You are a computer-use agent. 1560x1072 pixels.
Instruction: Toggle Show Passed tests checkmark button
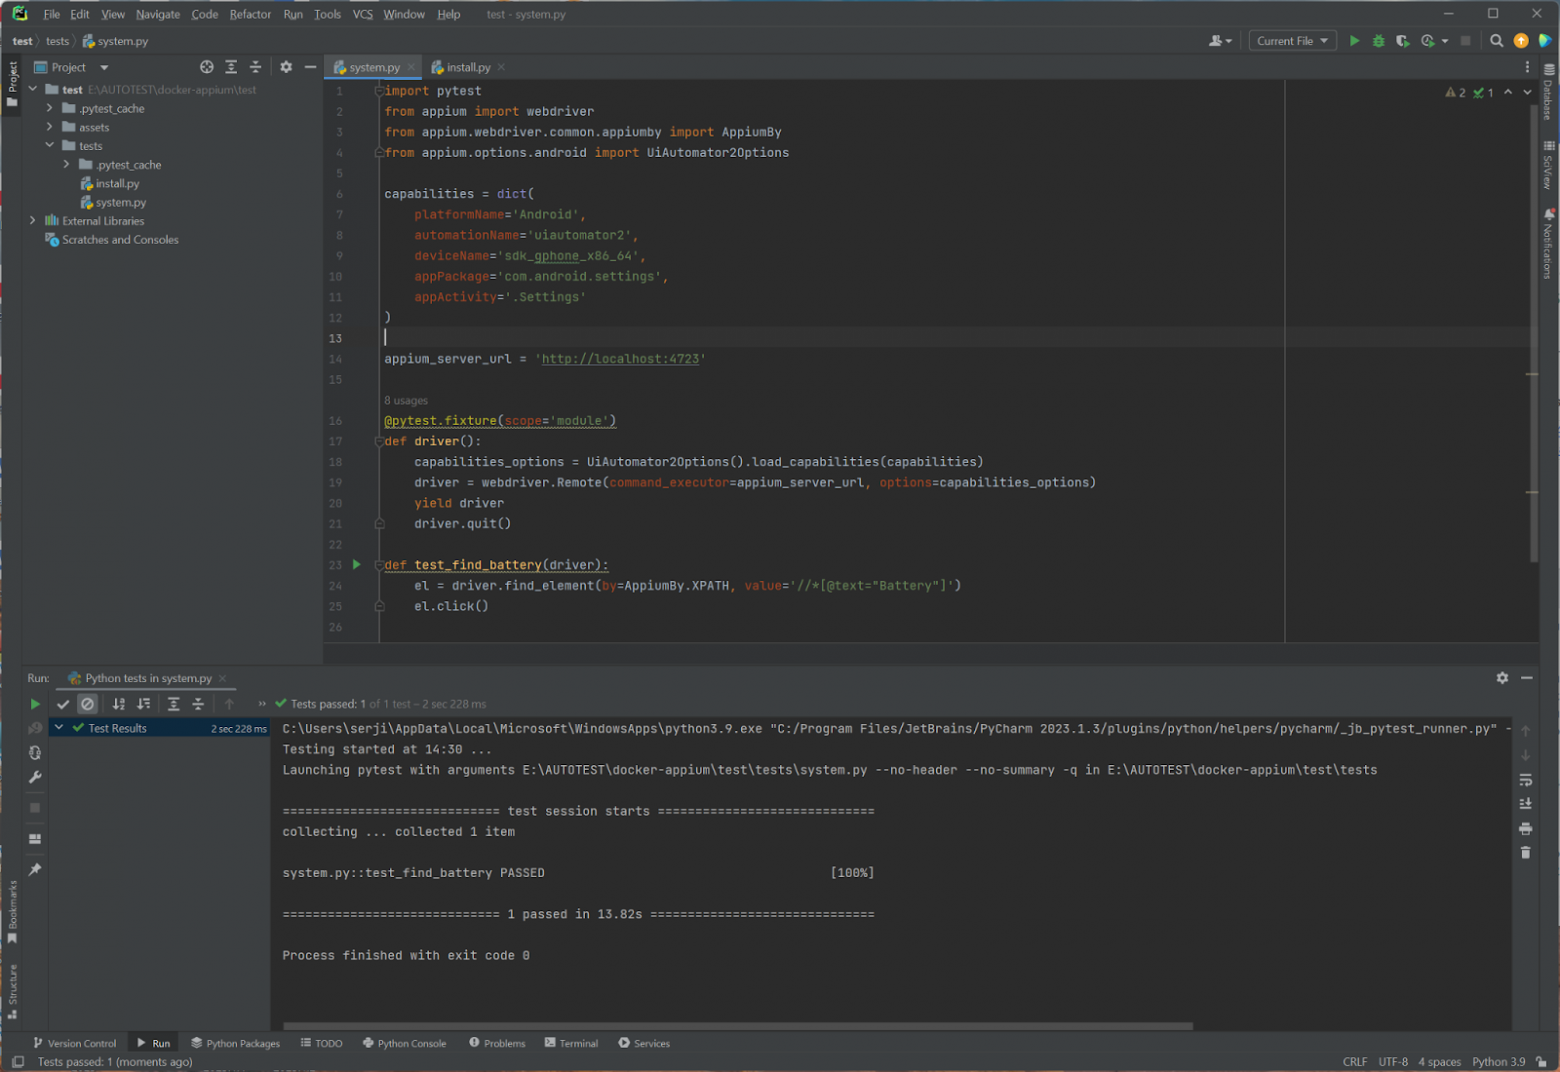(63, 704)
